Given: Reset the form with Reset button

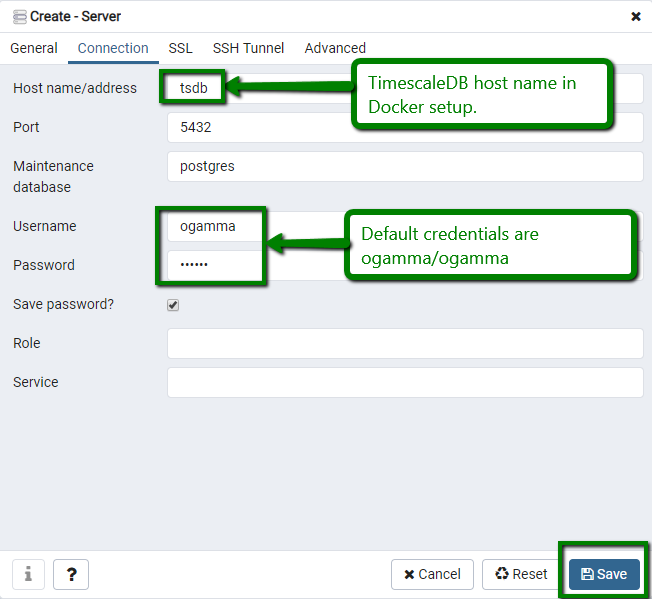Looking at the screenshot, I should click(521, 574).
